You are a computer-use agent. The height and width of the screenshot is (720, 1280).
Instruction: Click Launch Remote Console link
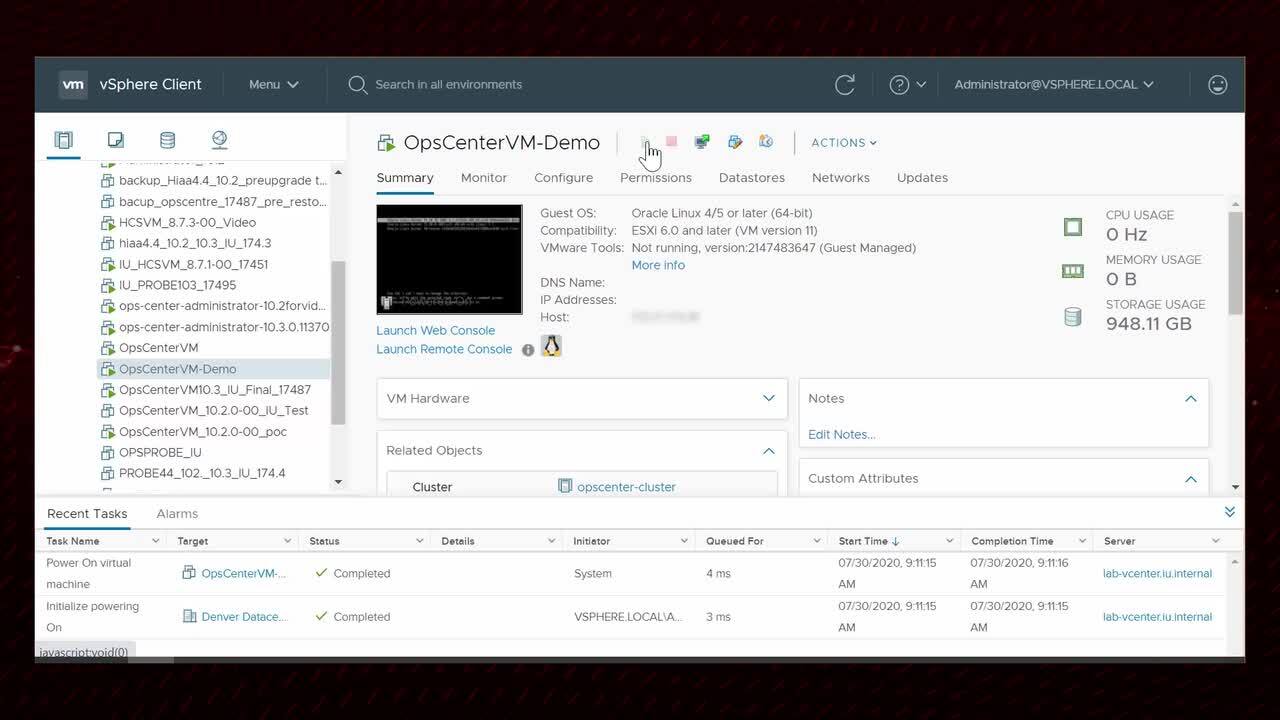[x=444, y=350]
